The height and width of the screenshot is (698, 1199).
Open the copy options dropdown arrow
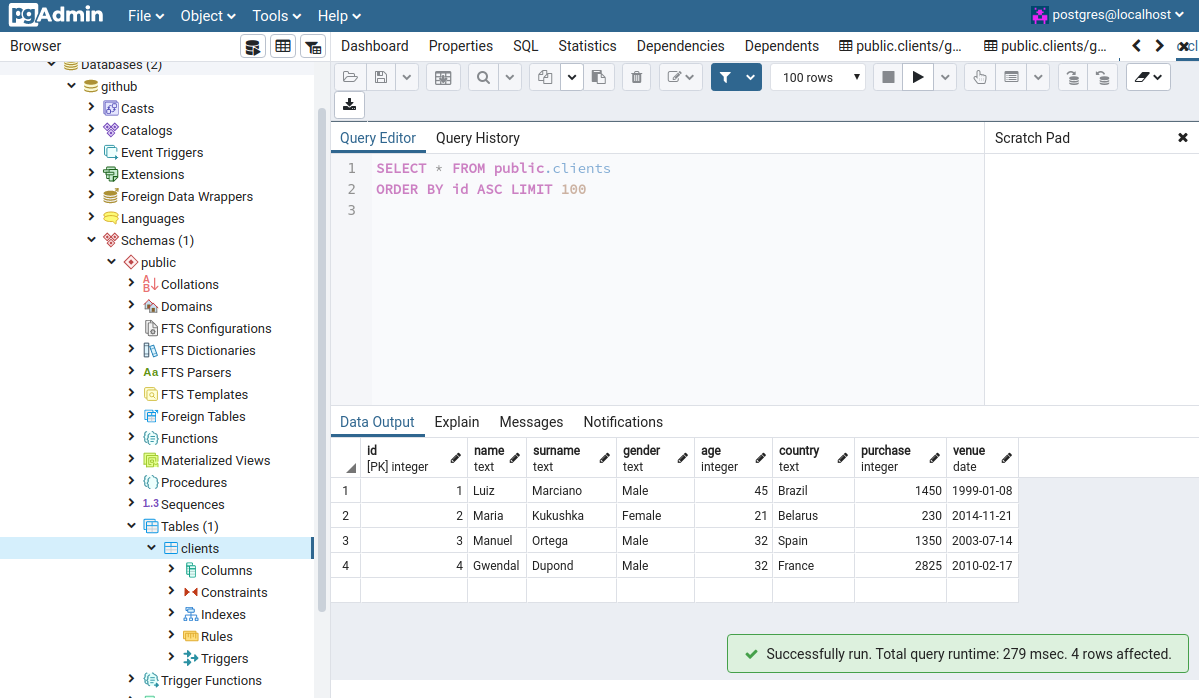point(571,77)
